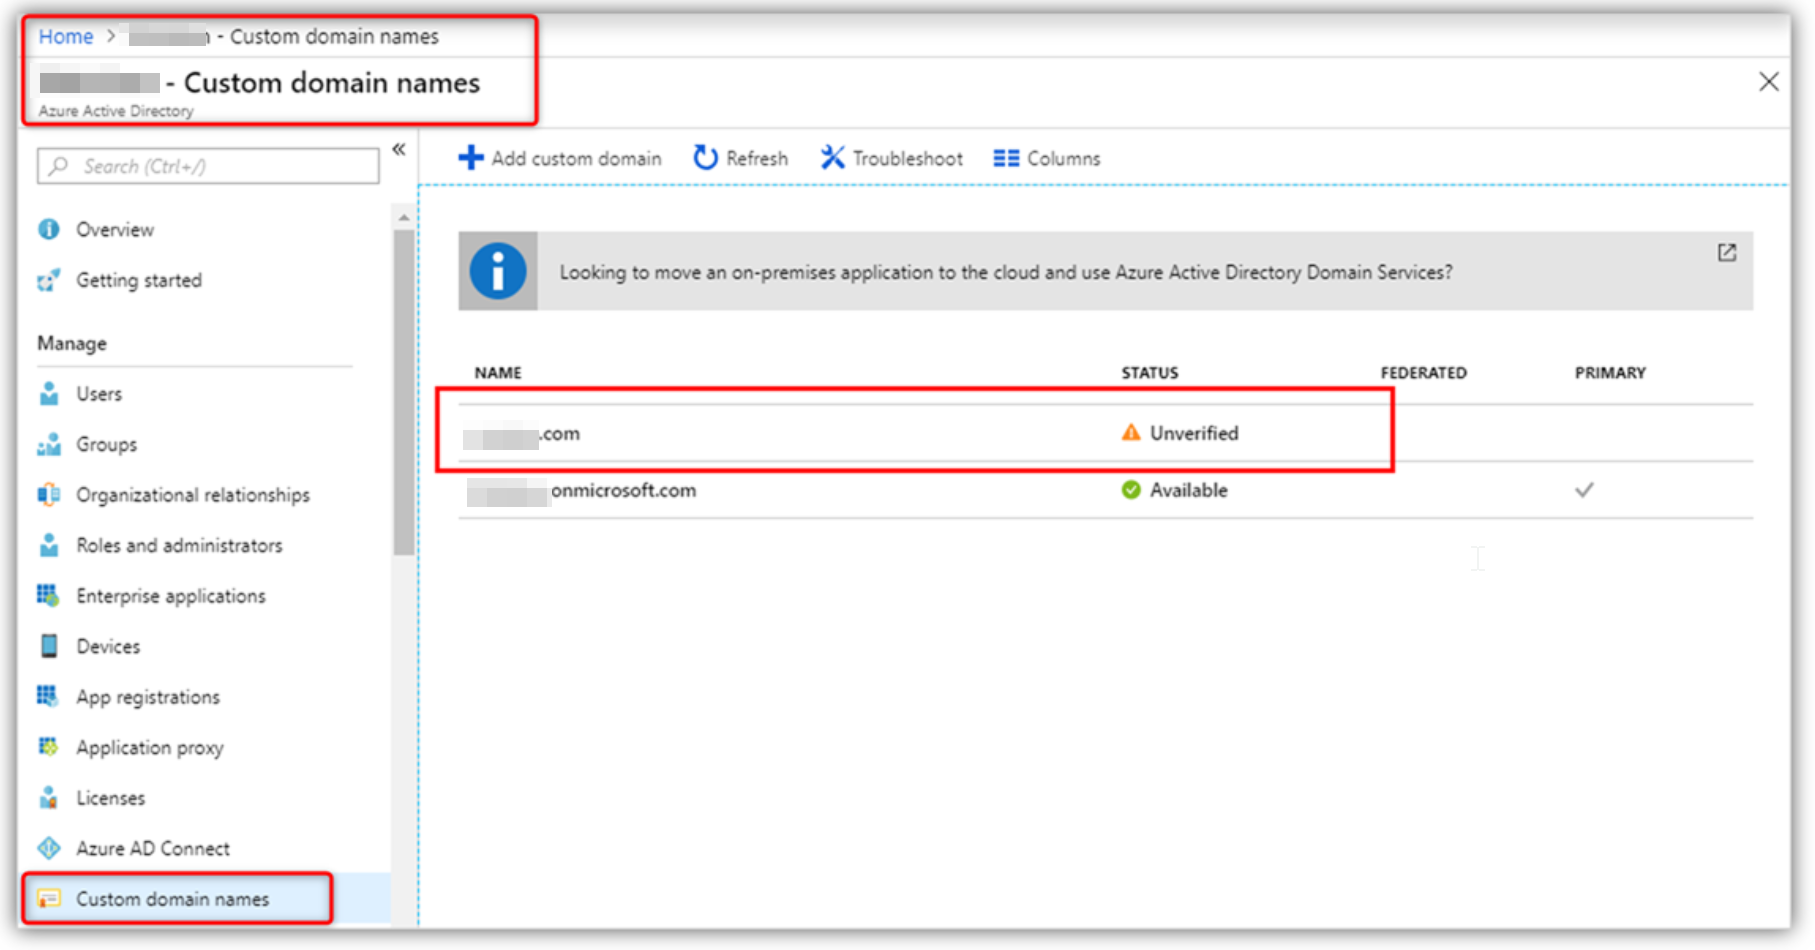Click the Azure AD Connect diamond icon
This screenshot has height=950, width=1815.
click(49, 848)
